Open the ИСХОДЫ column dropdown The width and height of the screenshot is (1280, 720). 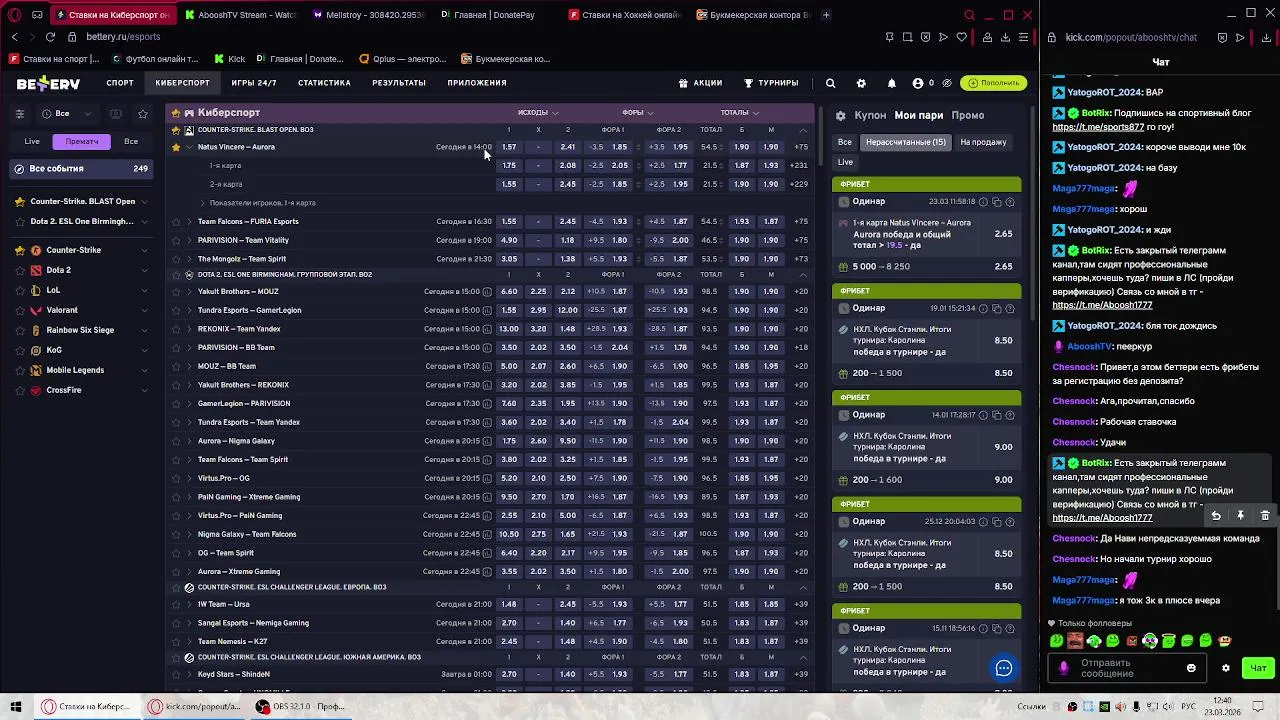point(538,113)
